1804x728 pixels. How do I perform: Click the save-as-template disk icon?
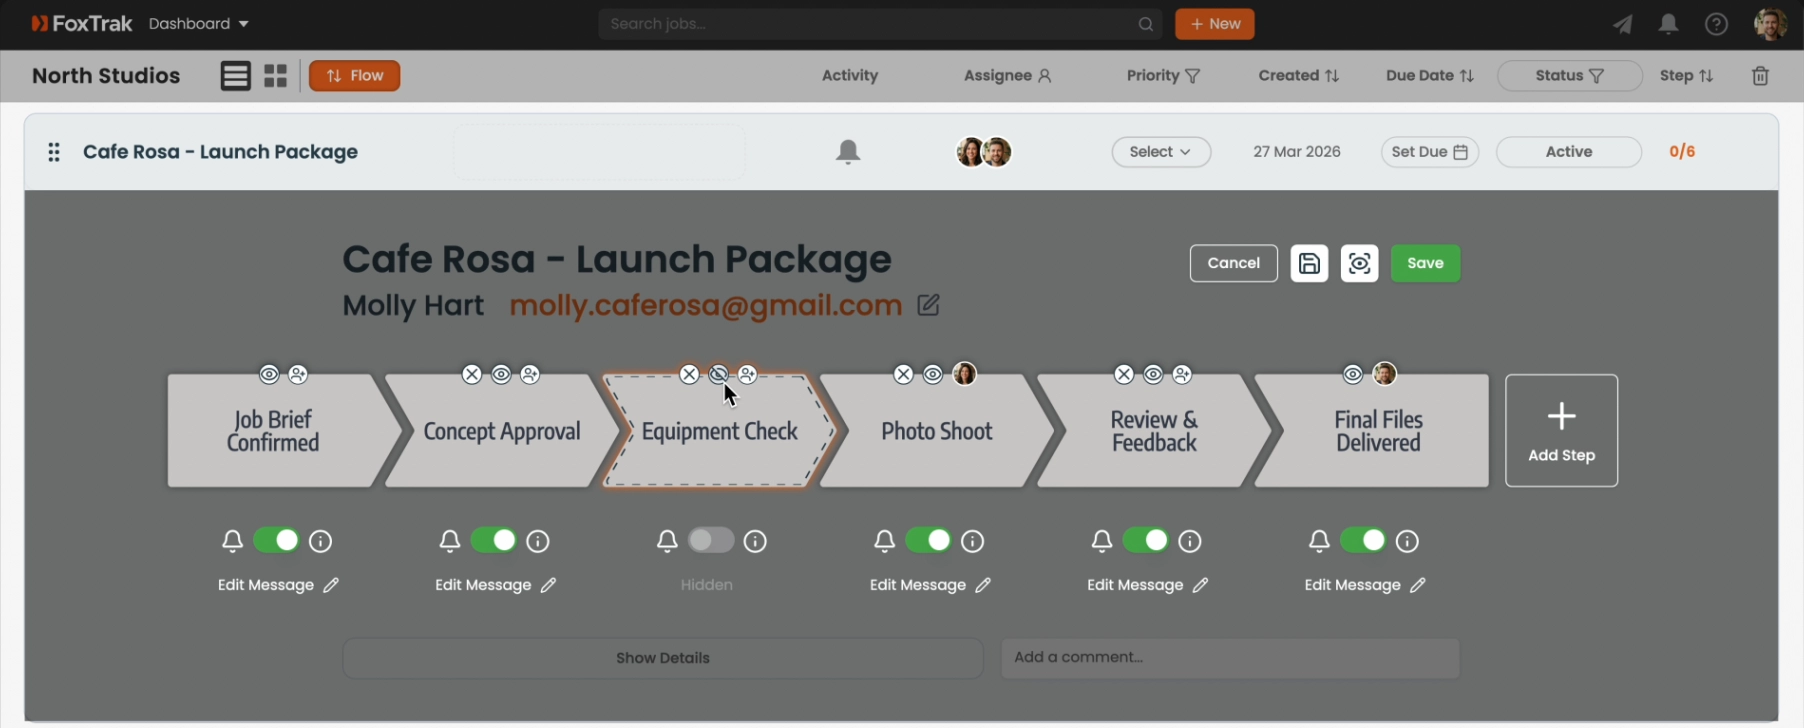1309,263
